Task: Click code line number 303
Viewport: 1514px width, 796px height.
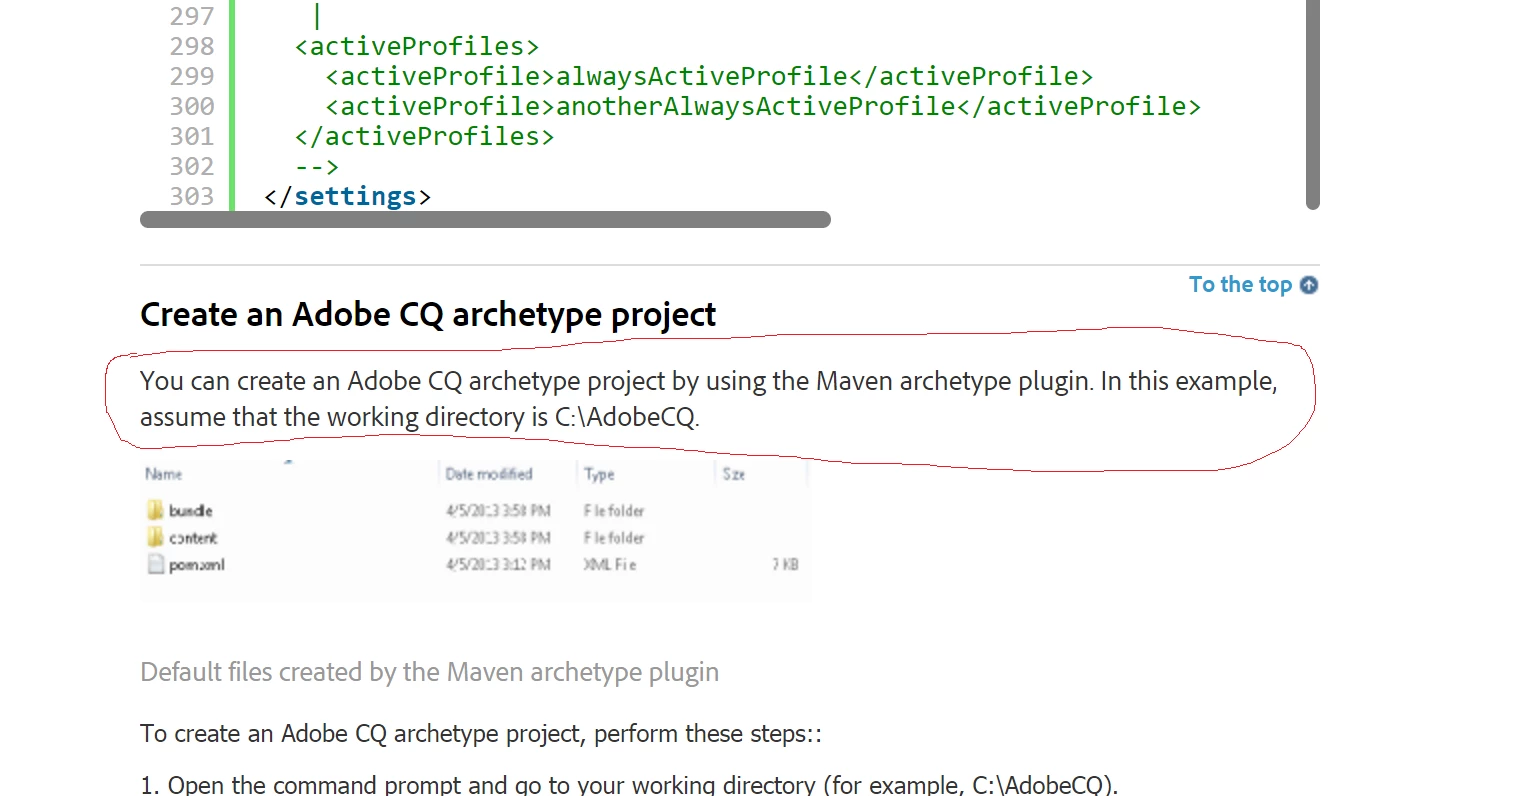Action: [192, 196]
